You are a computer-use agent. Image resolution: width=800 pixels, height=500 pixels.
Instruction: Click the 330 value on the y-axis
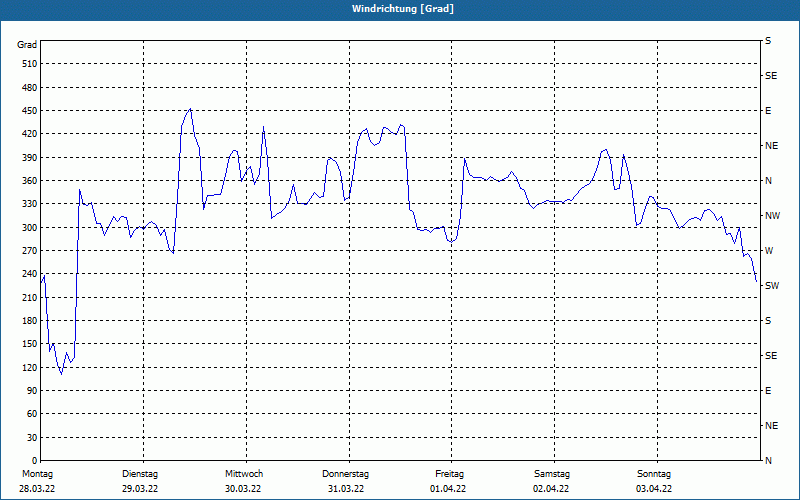pyautogui.click(x=29, y=204)
